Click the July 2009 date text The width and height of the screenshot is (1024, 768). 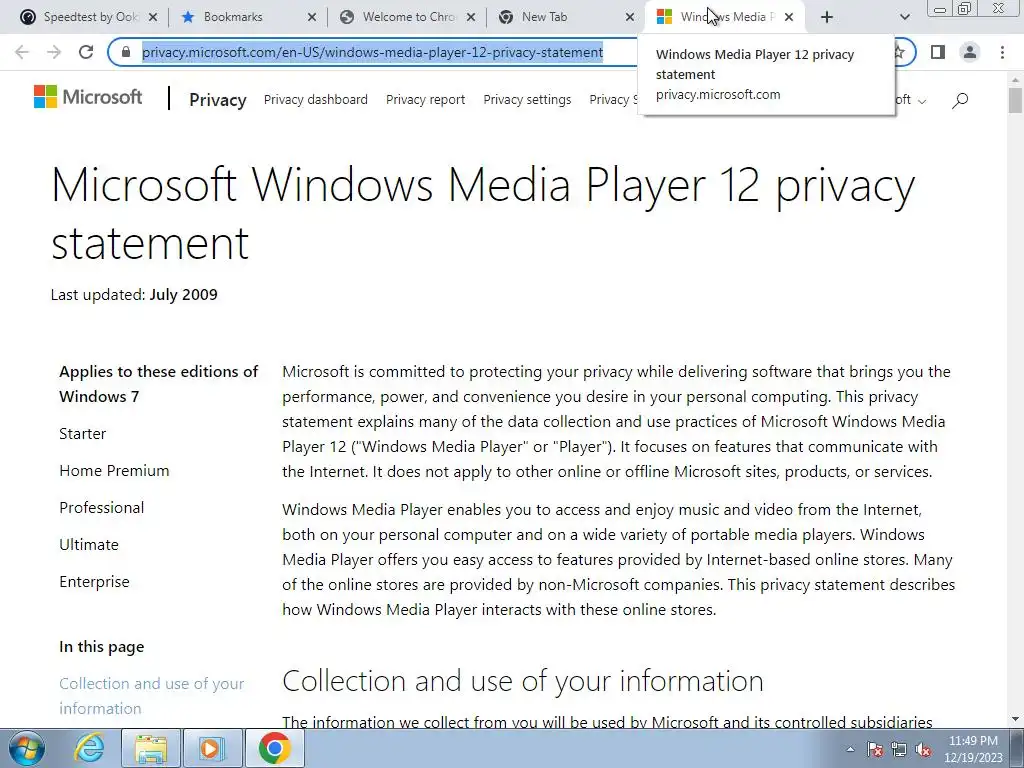coord(184,295)
